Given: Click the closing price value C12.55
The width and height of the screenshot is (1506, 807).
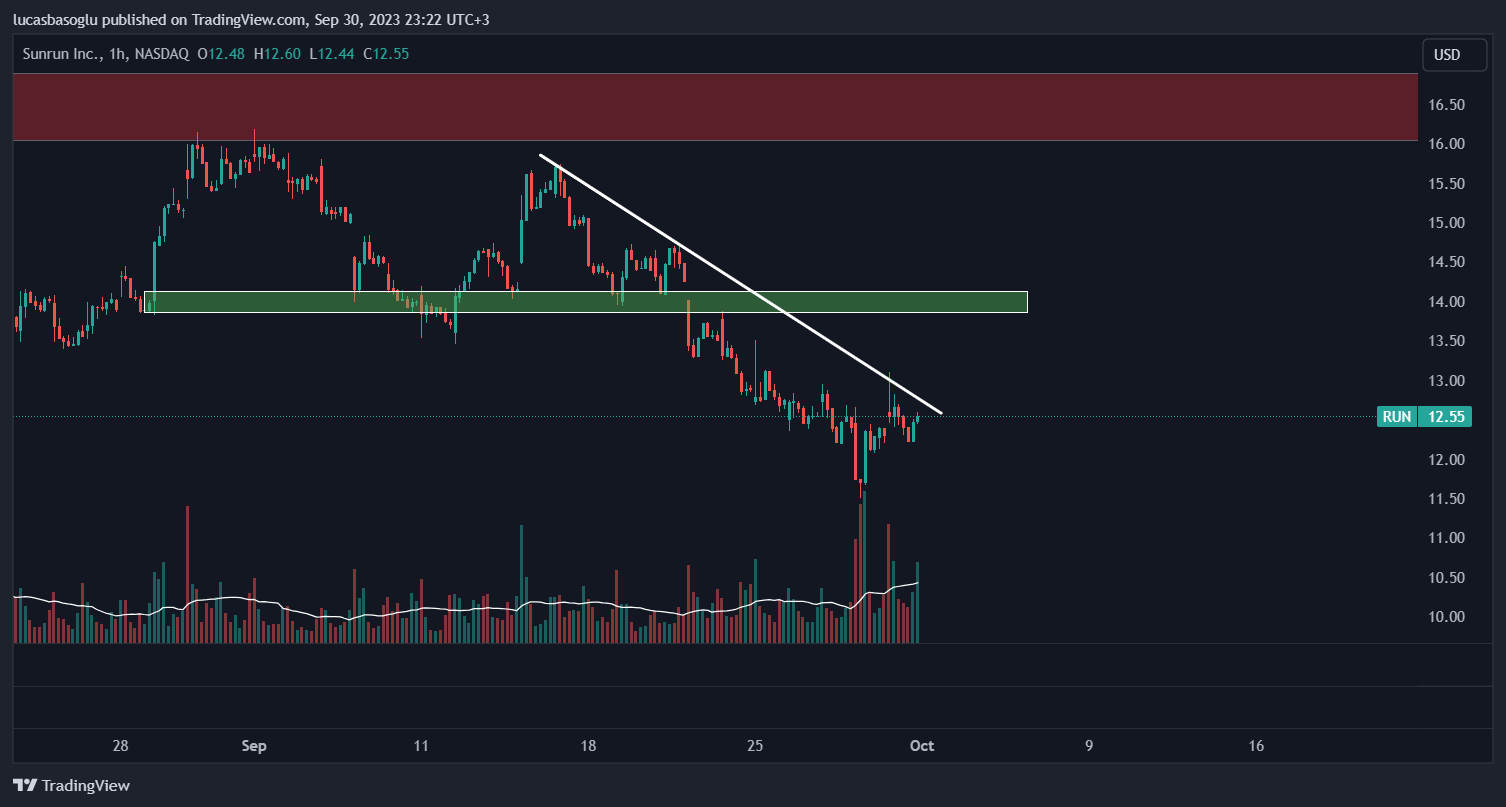Looking at the screenshot, I should (x=387, y=54).
